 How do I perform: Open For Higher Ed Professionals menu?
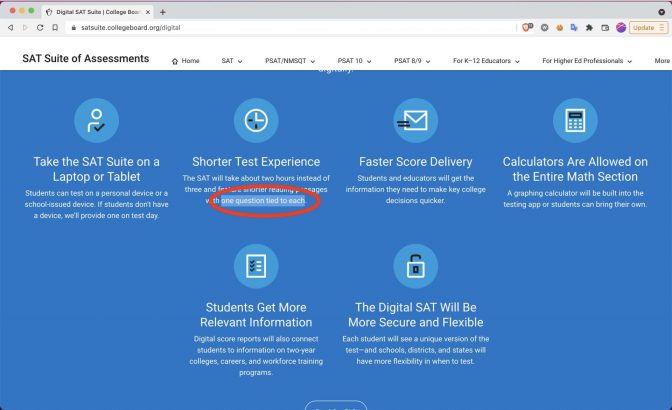[x=587, y=61]
